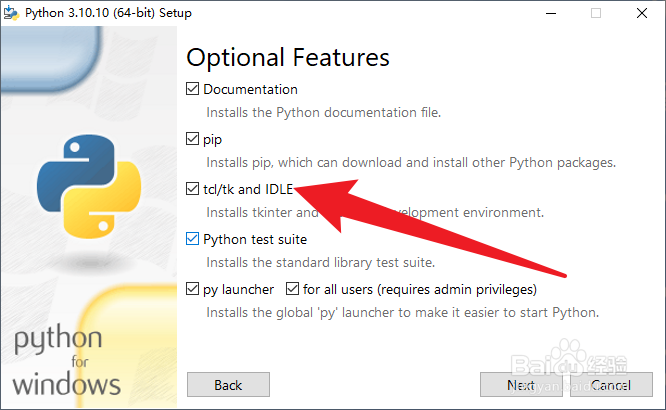The image size is (666, 410).
Task: Click the Documentation label text
Action: [x=250, y=89]
